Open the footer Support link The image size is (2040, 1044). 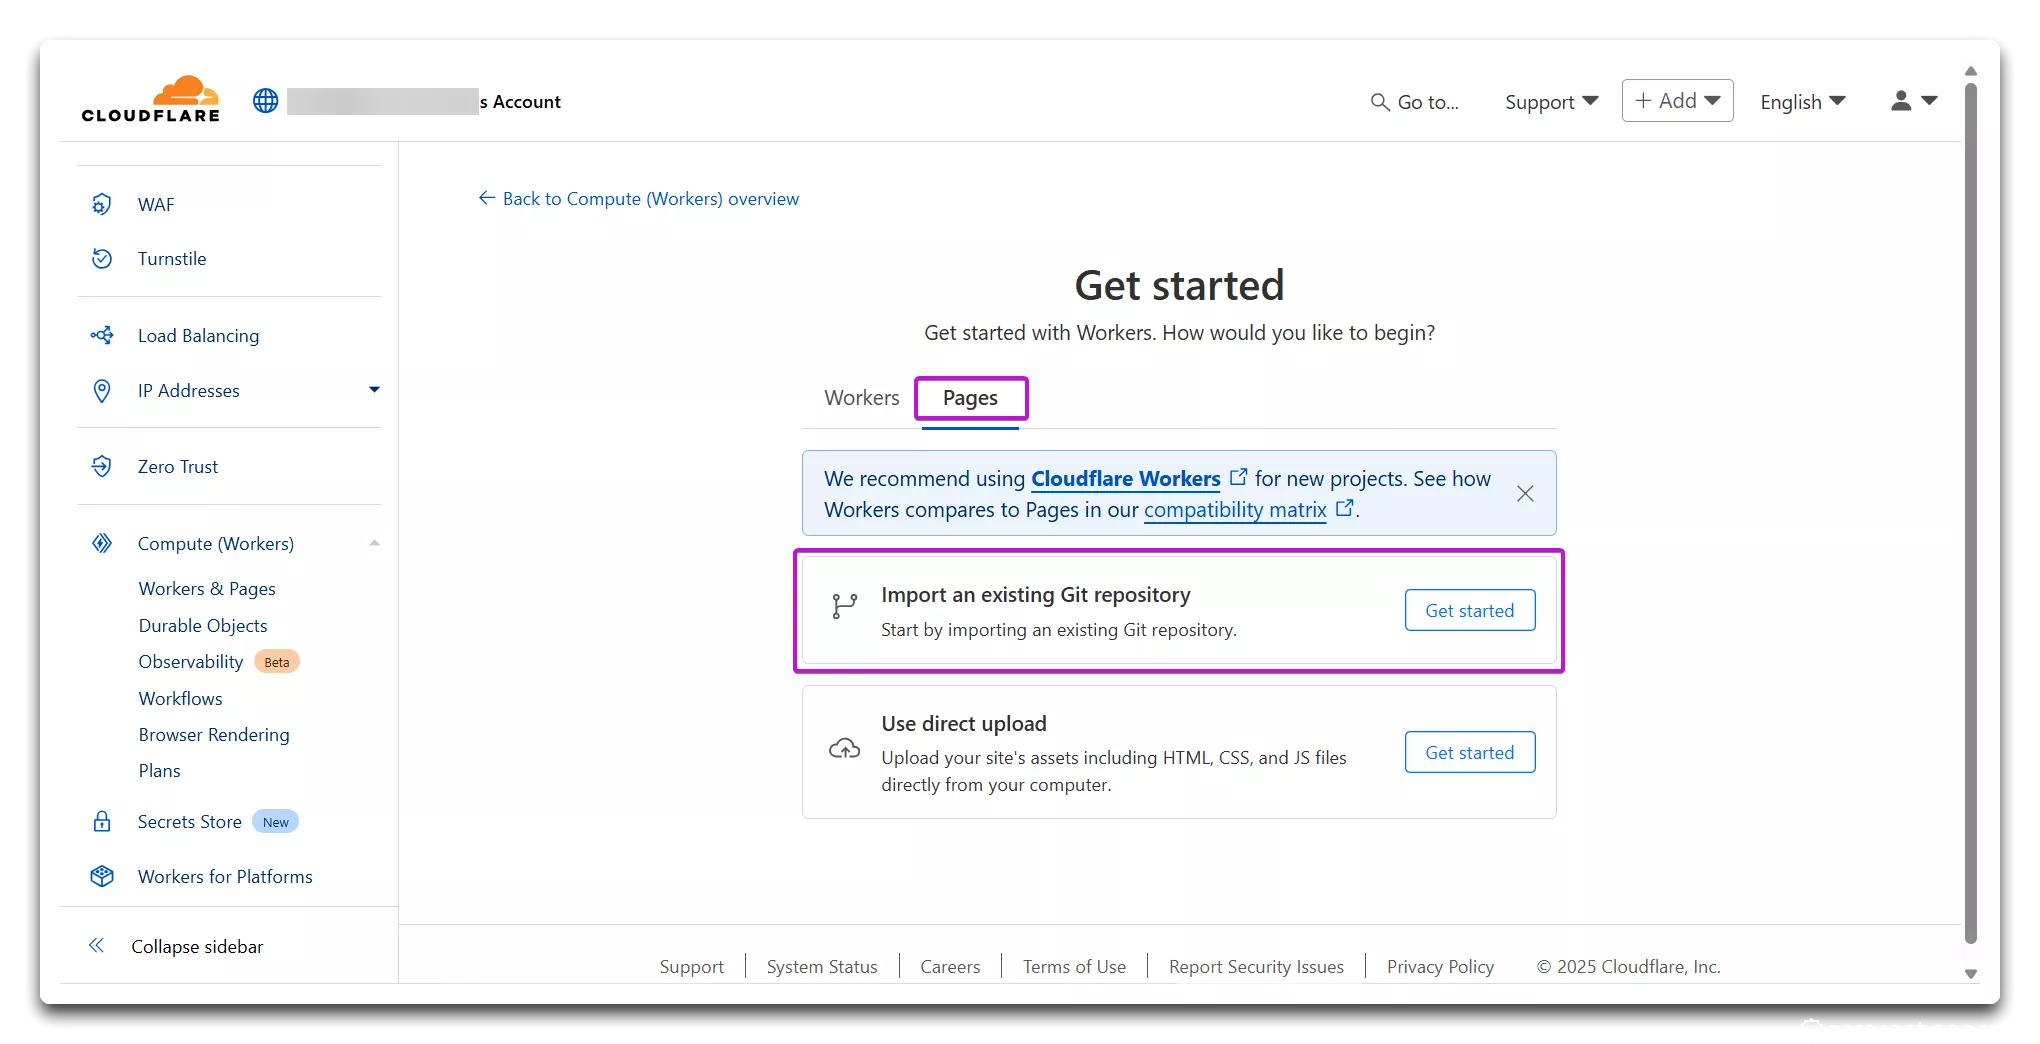tap(691, 966)
